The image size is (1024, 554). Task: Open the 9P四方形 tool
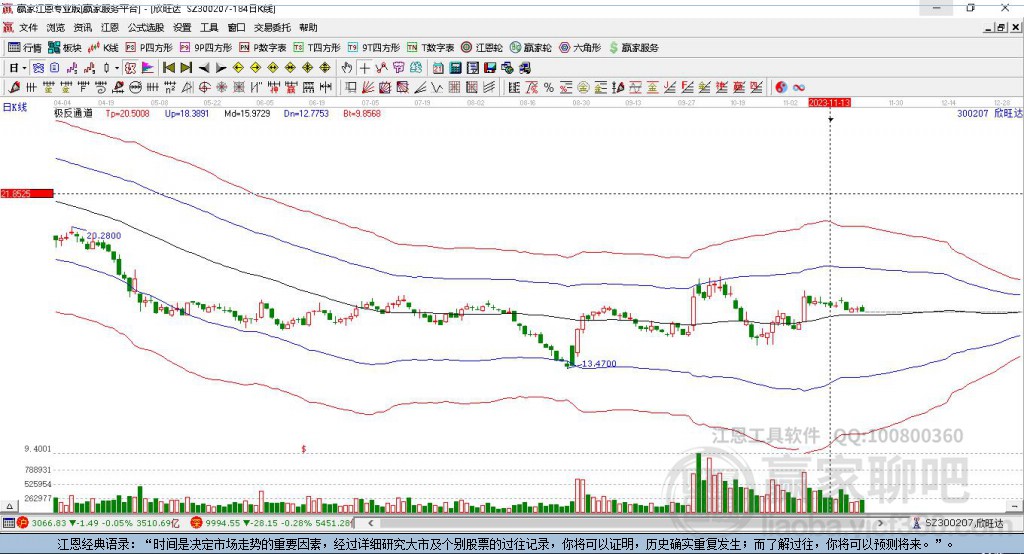coord(206,48)
